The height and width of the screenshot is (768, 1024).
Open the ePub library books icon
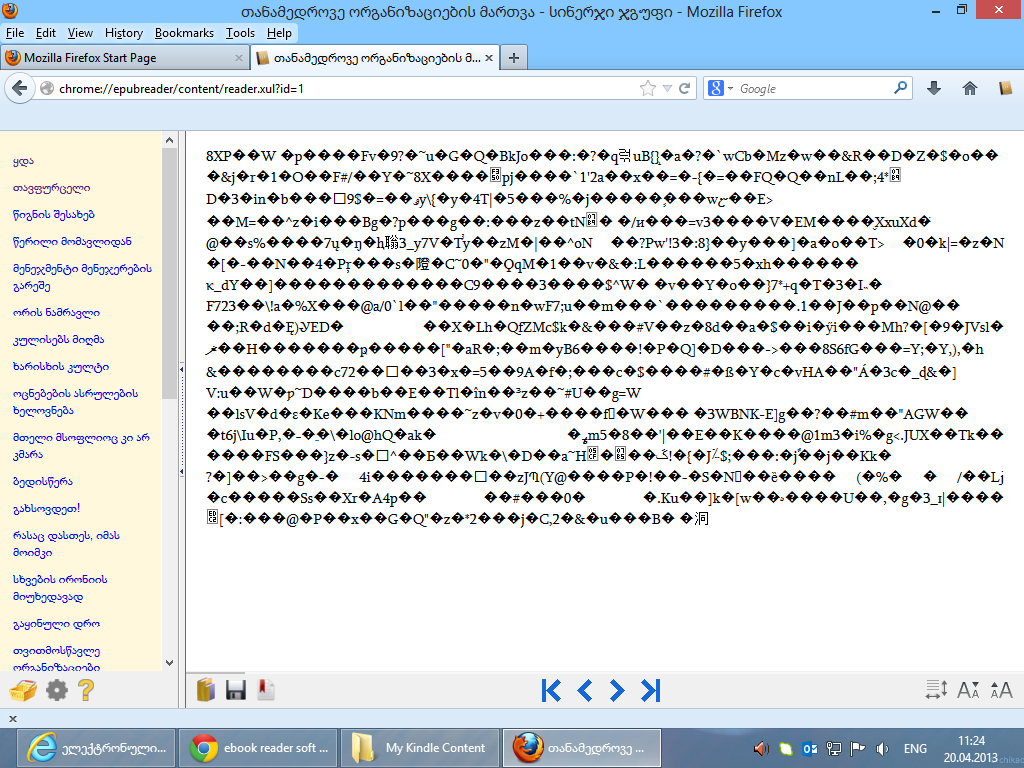click(x=206, y=690)
